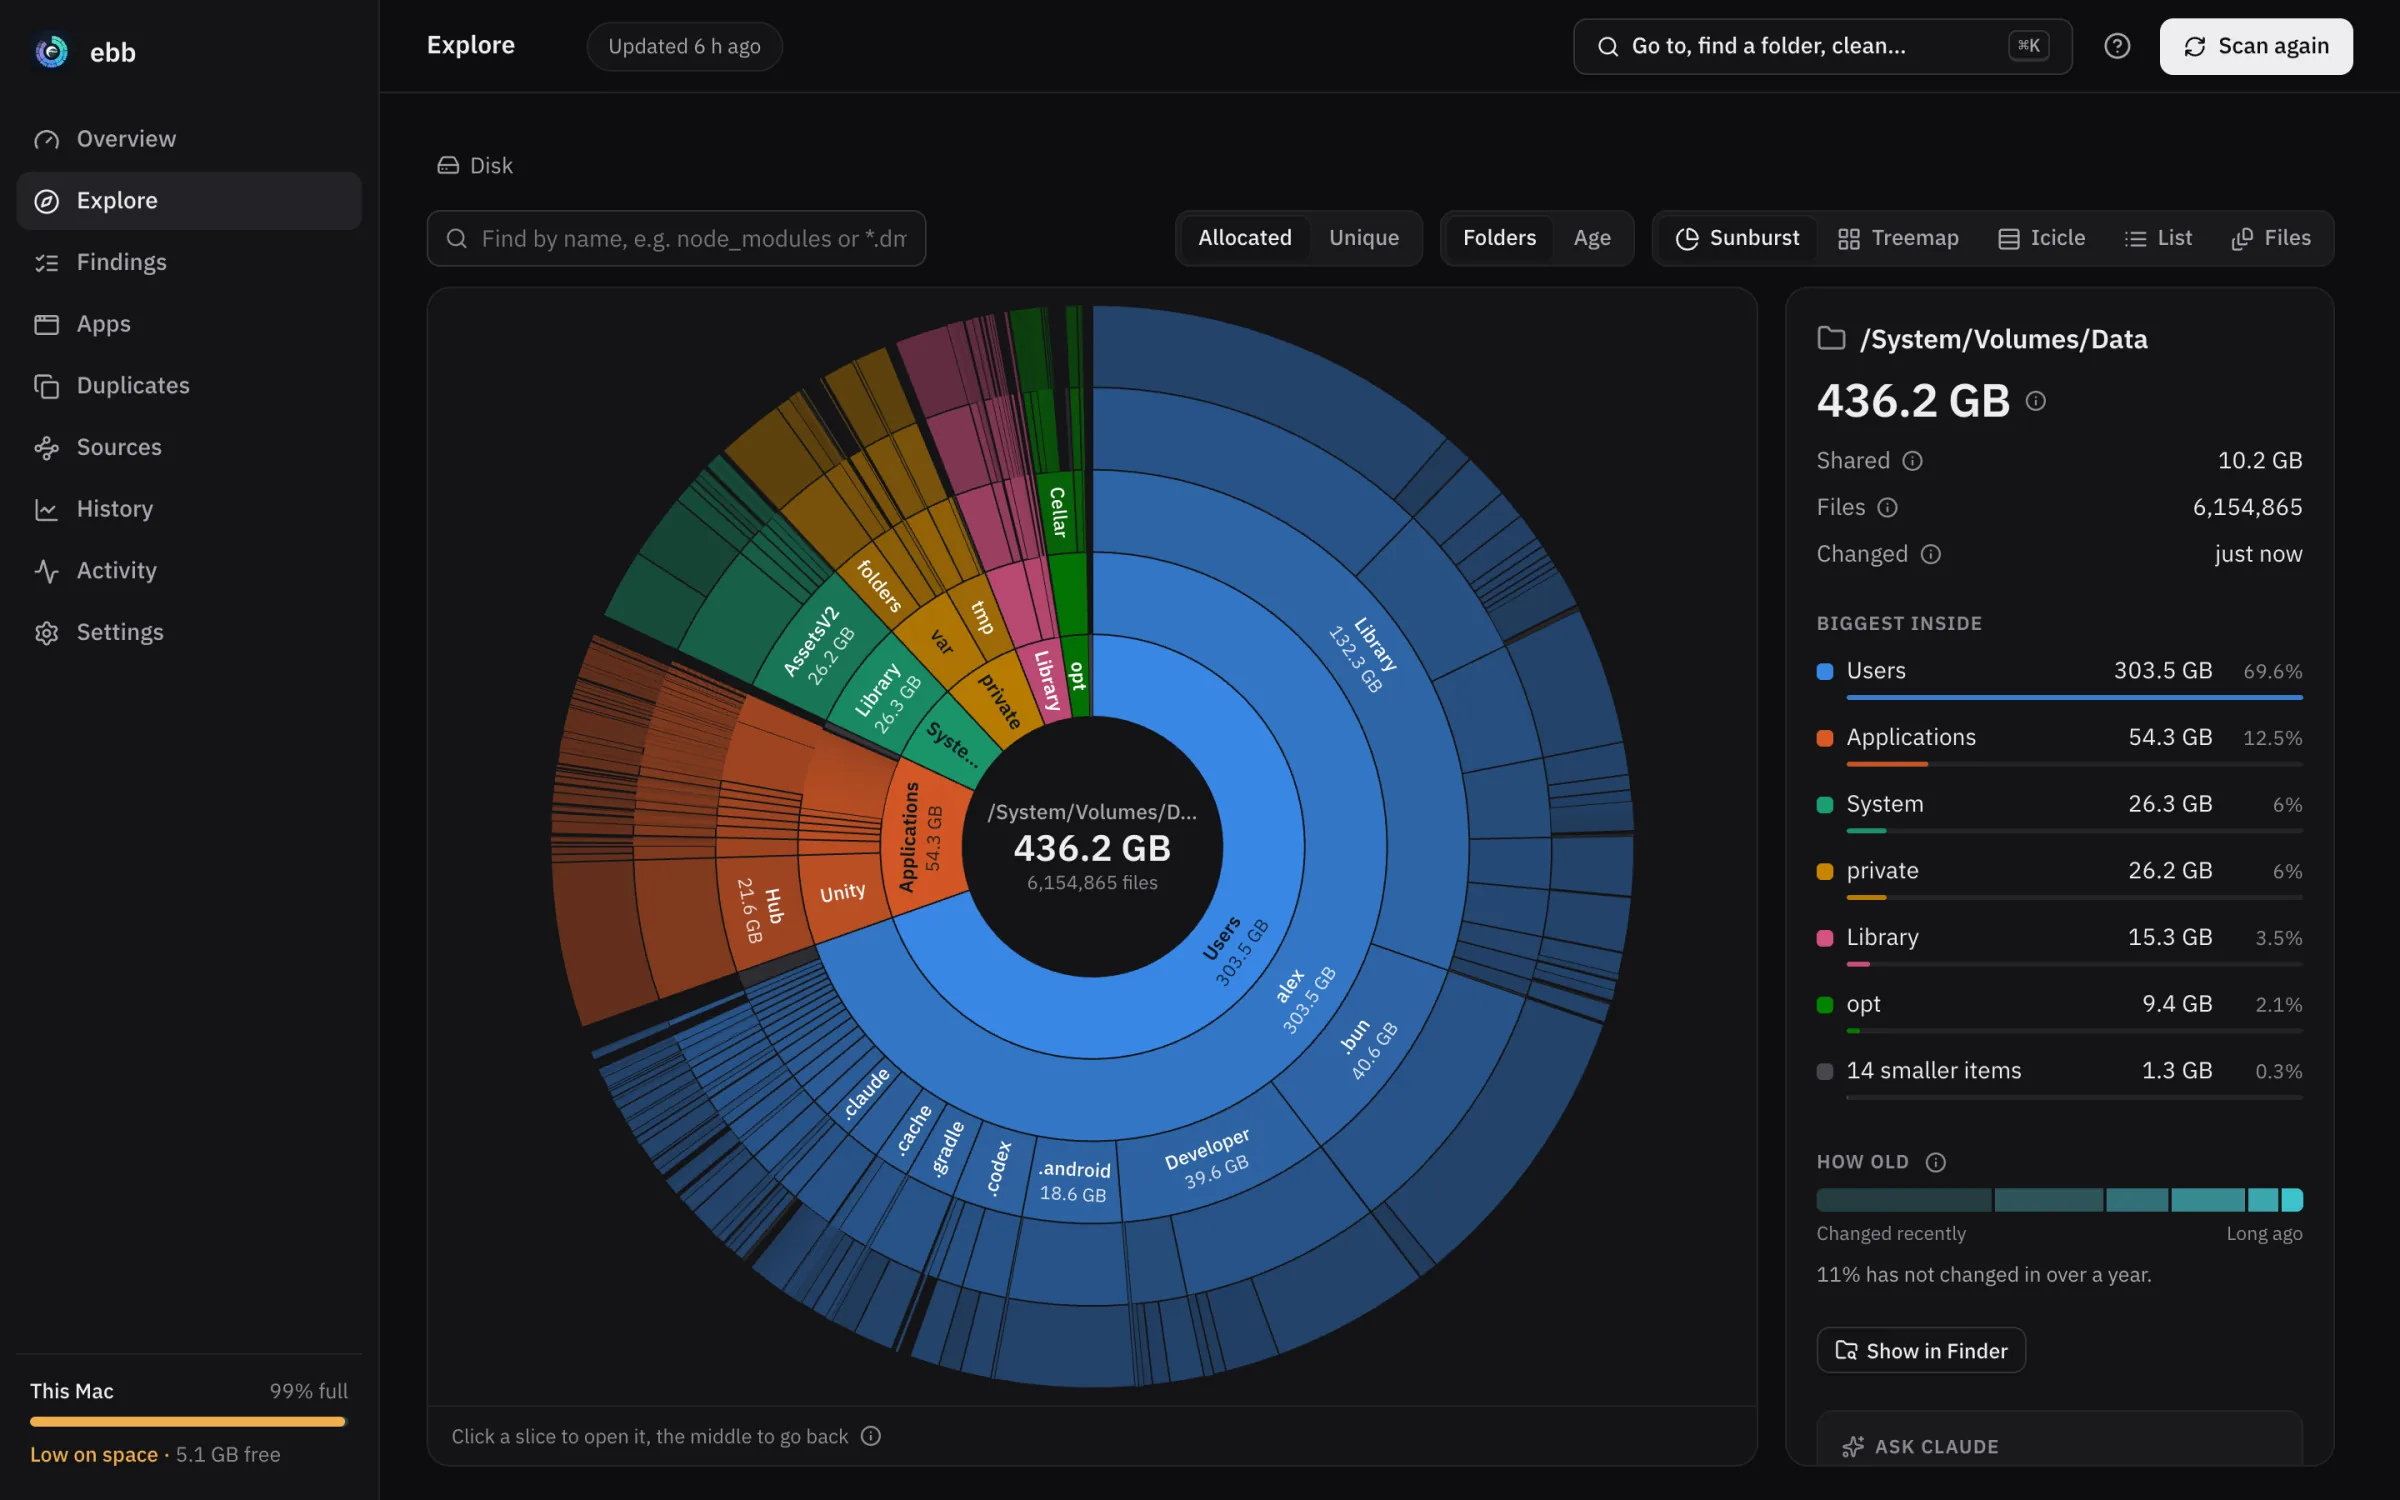Focus the Find by name search field
Image resolution: width=2400 pixels, height=1500 pixels.
676,239
